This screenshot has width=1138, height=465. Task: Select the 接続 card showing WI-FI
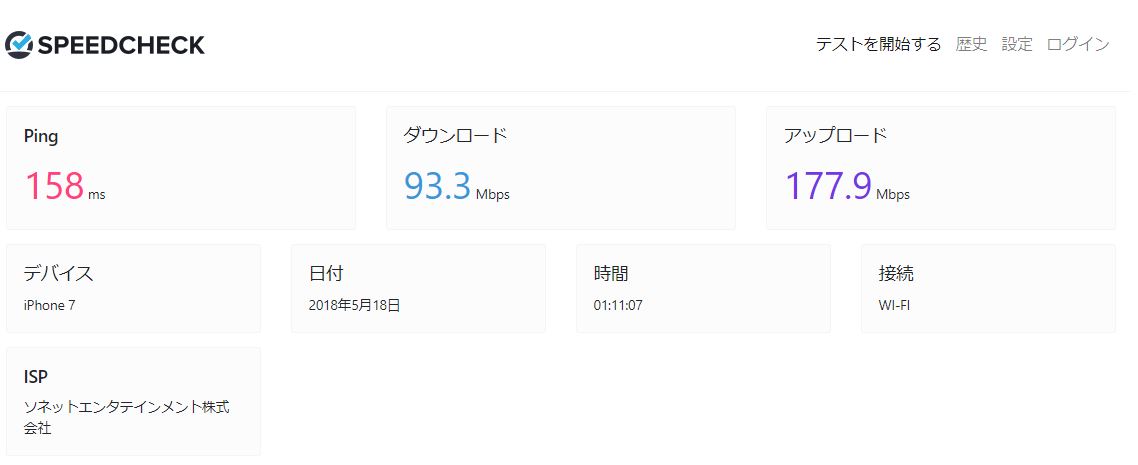988,289
